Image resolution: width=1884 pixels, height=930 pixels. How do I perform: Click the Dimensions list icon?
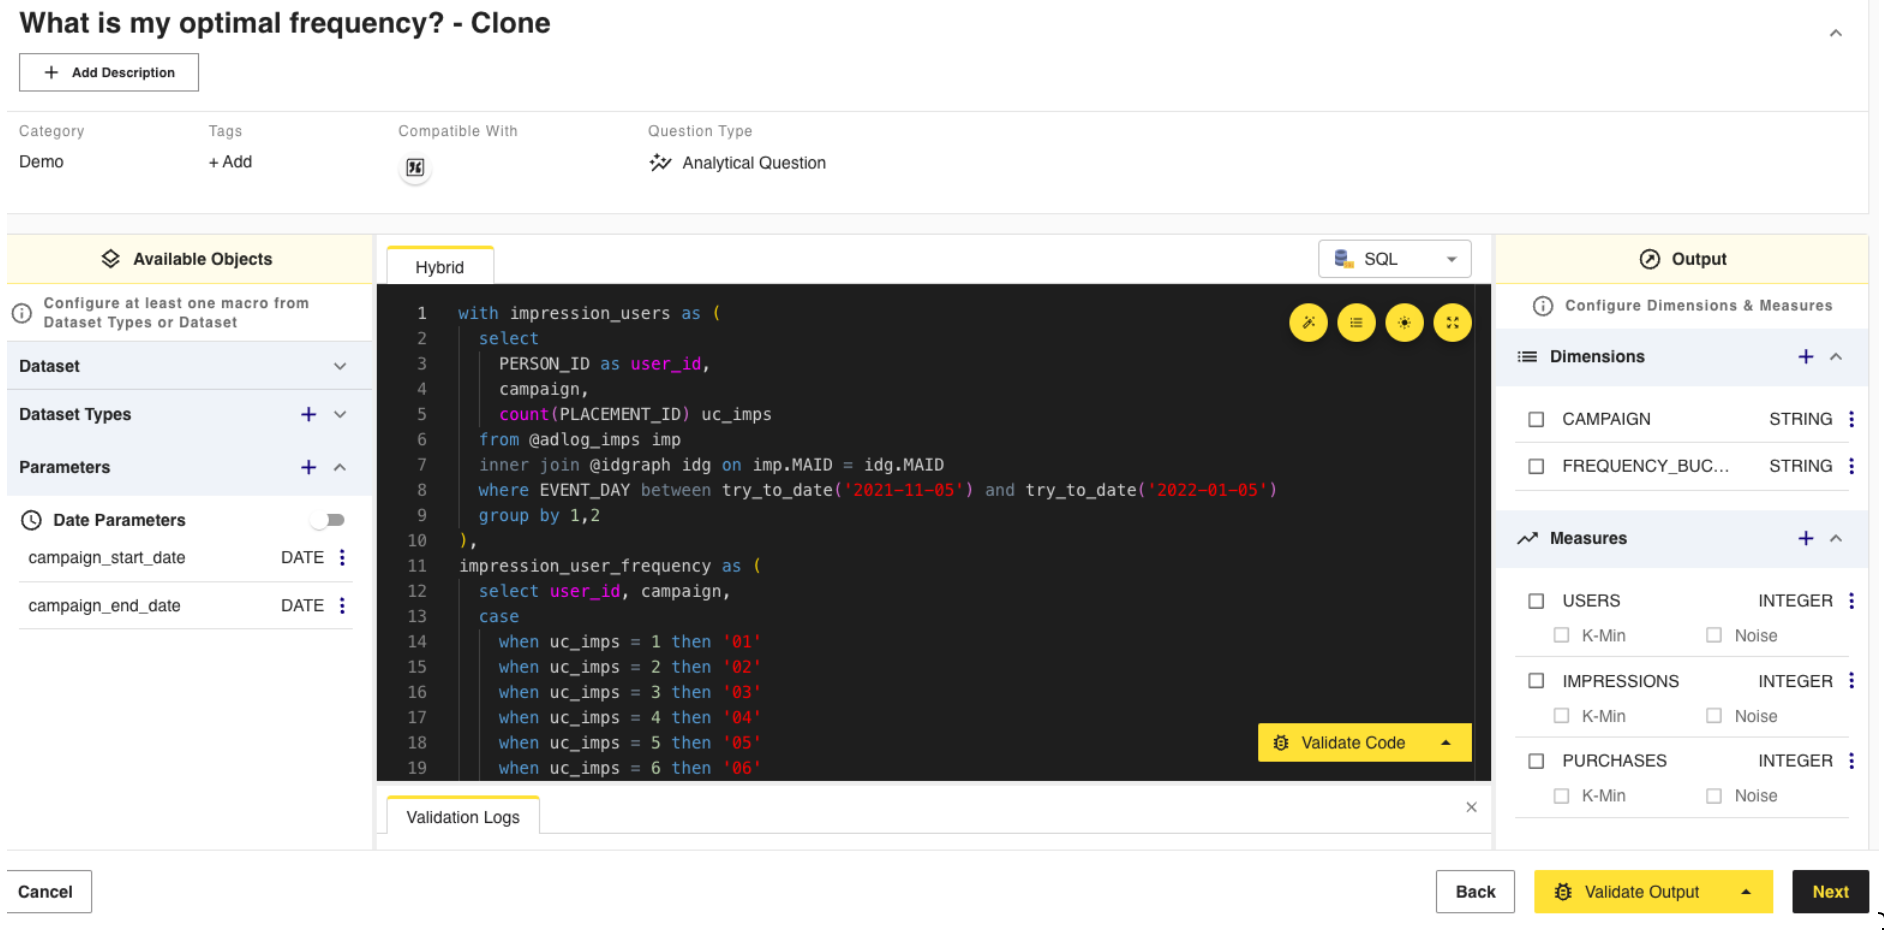[x=1527, y=357]
